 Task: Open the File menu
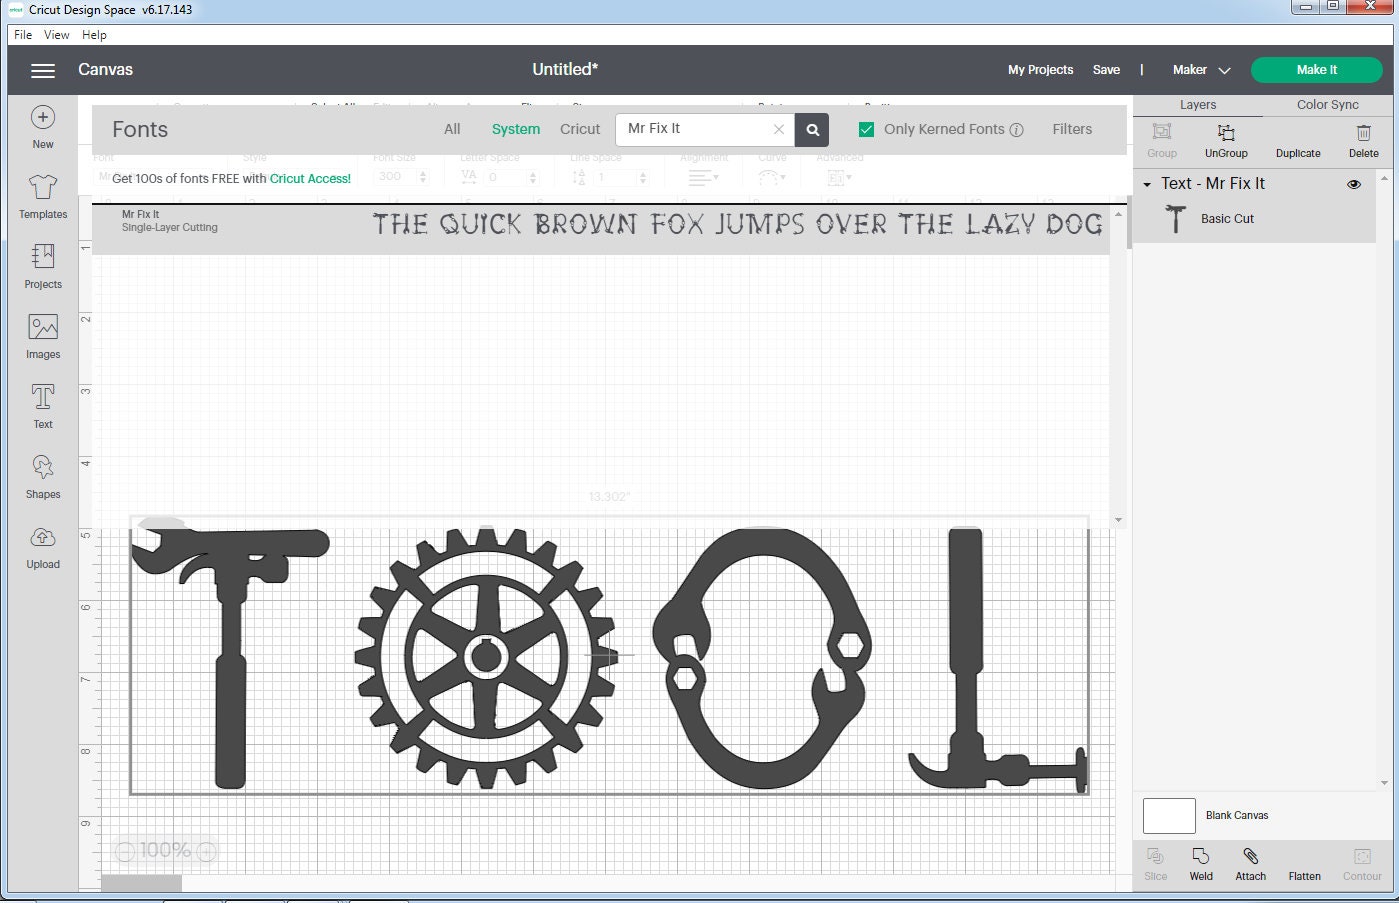pos(21,34)
